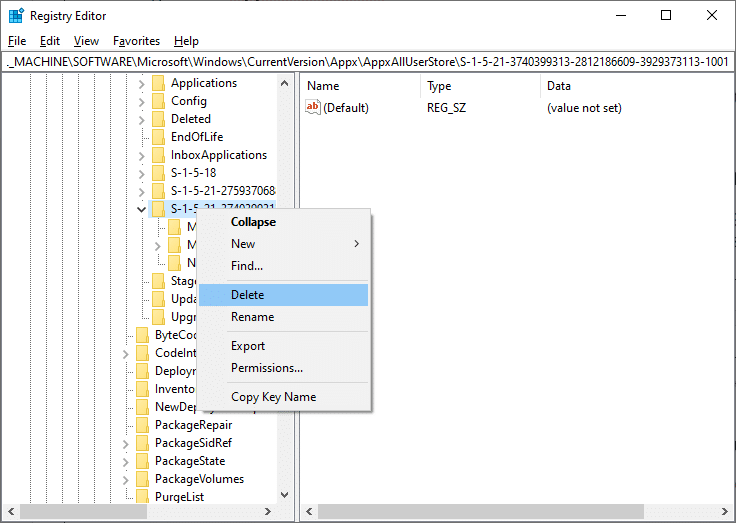The height and width of the screenshot is (523, 736).
Task: Collapse the selected S-1-5-21-374039931 key arrow
Action: (x=141, y=209)
